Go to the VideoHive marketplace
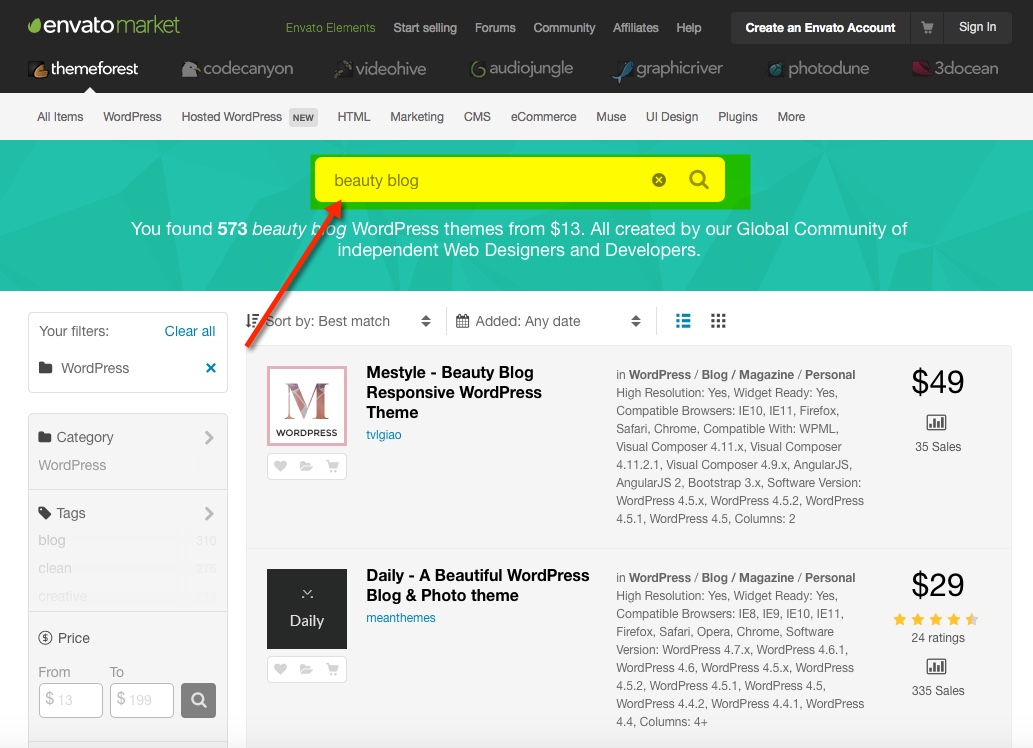1033x748 pixels. [x=380, y=69]
